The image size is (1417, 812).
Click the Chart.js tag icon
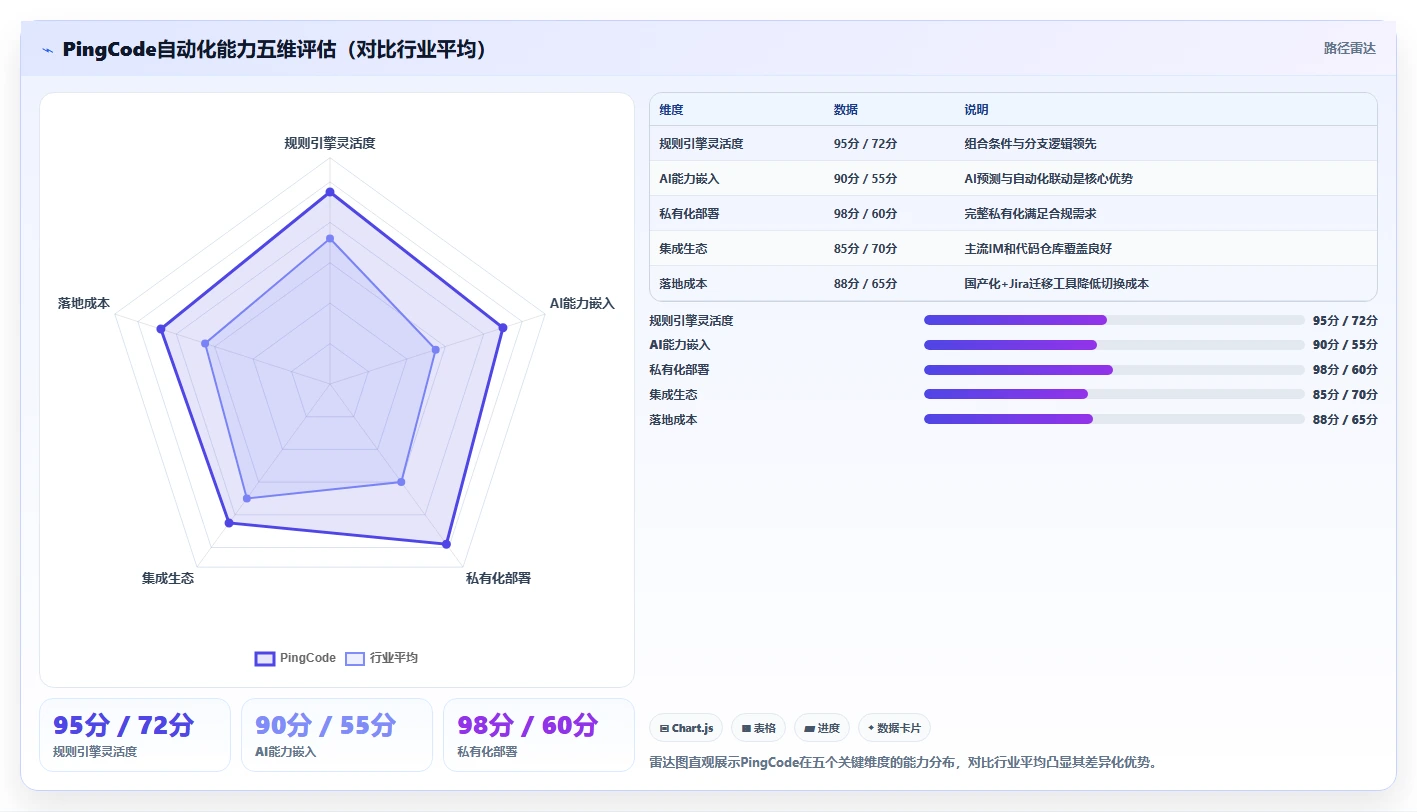[664, 728]
